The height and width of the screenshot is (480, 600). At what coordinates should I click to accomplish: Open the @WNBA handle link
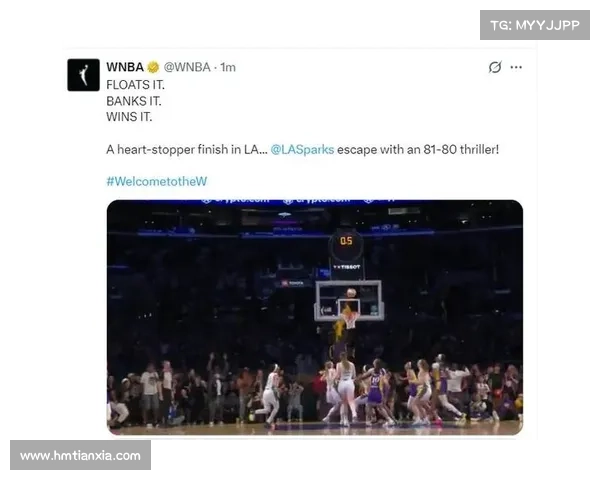pyautogui.click(x=187, y=67)
